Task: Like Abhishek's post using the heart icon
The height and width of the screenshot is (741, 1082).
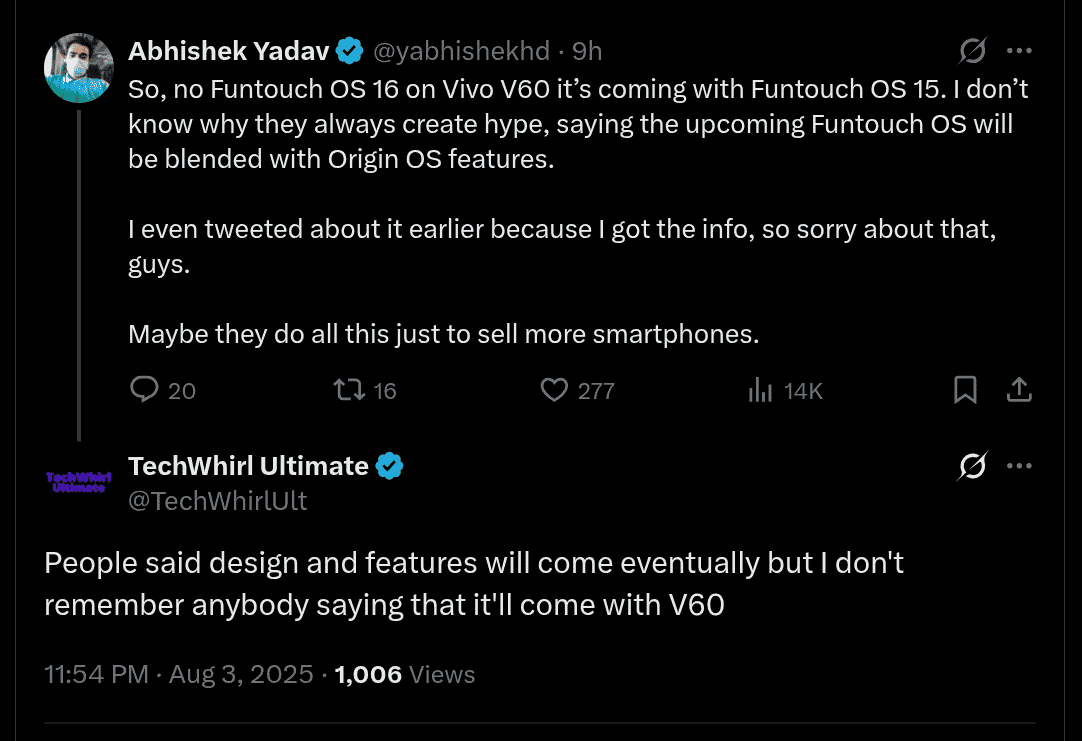Action: pos(554,390)
